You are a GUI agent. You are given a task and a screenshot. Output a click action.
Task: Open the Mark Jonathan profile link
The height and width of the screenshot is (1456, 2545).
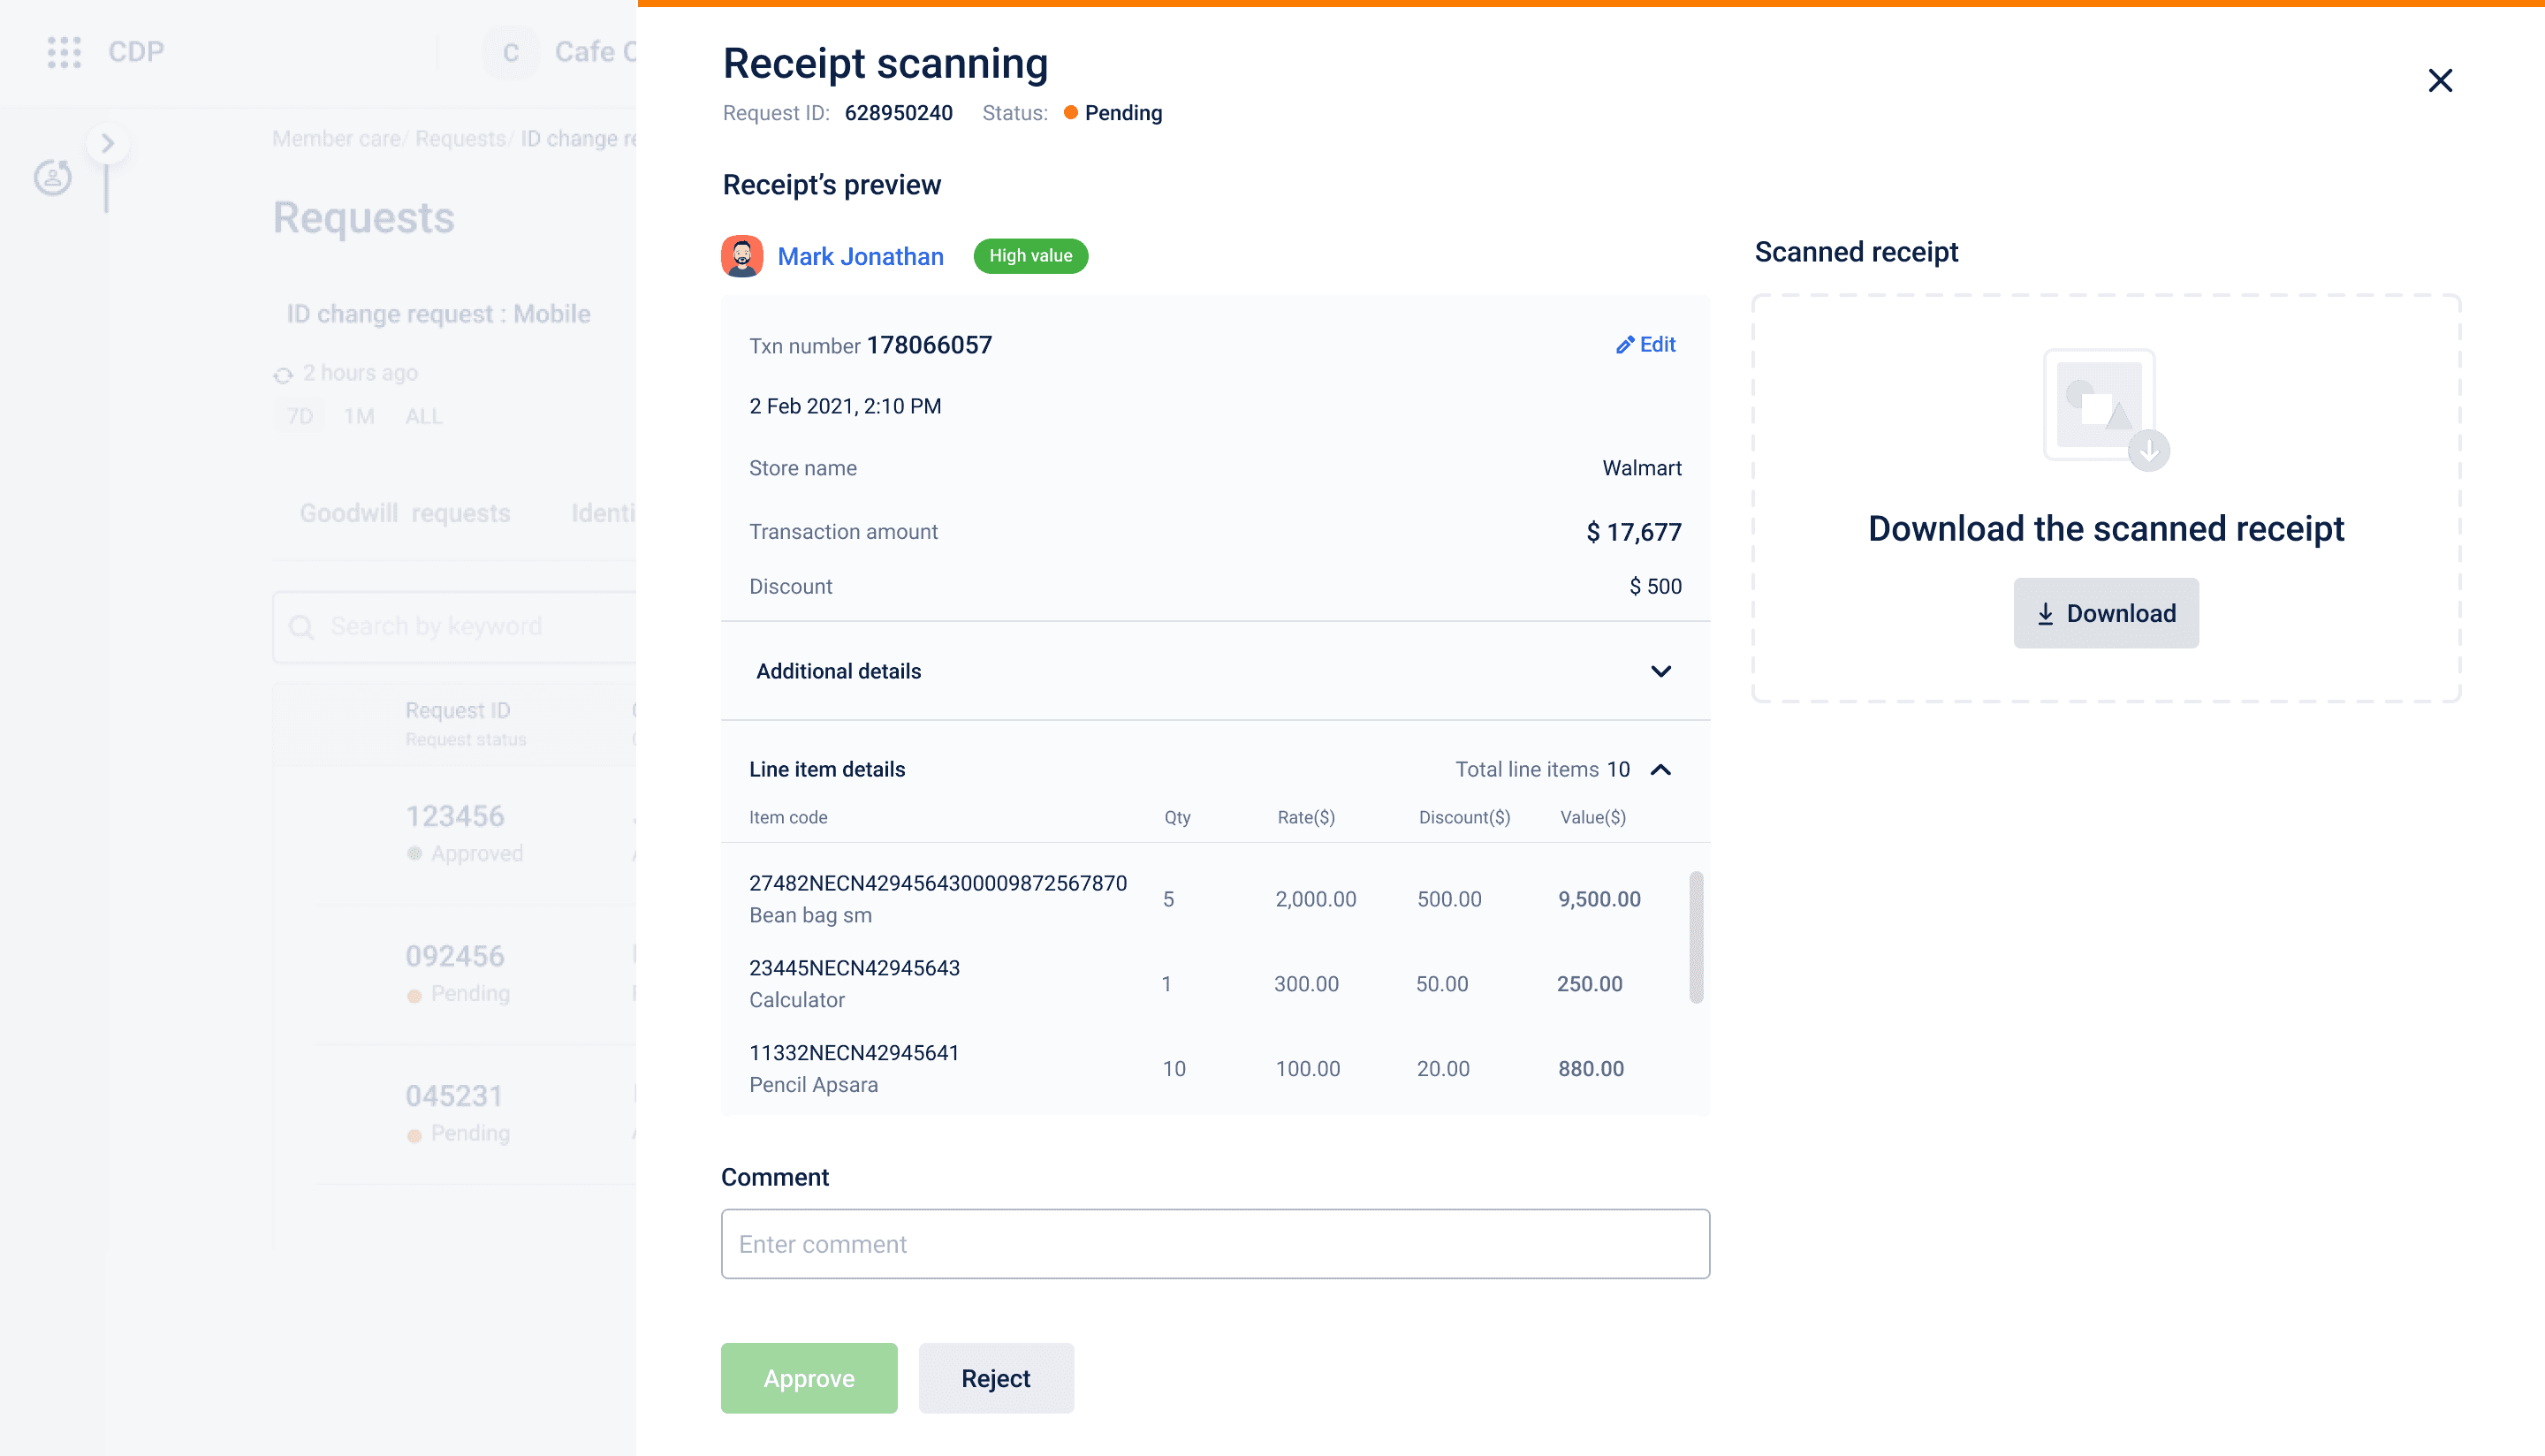(860, 257)
